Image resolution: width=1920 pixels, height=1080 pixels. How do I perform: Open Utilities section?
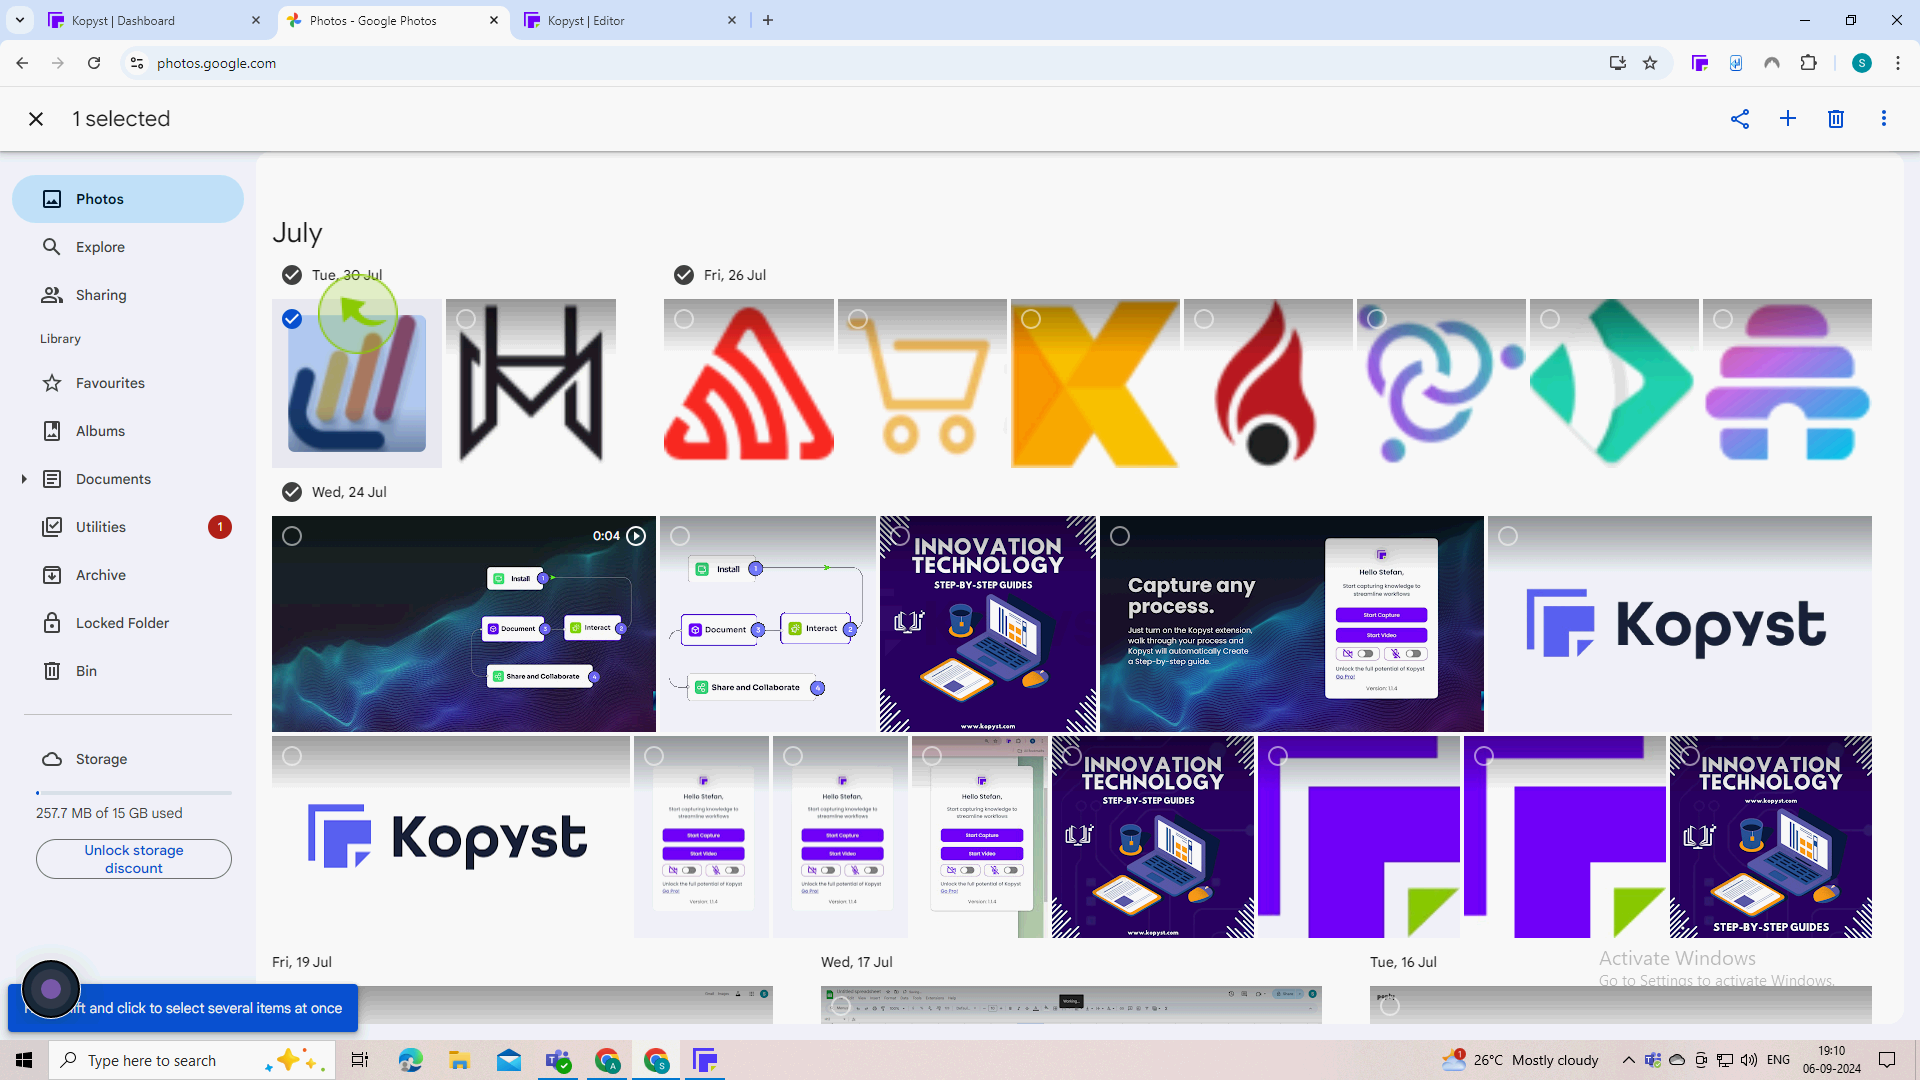point(128,527)
